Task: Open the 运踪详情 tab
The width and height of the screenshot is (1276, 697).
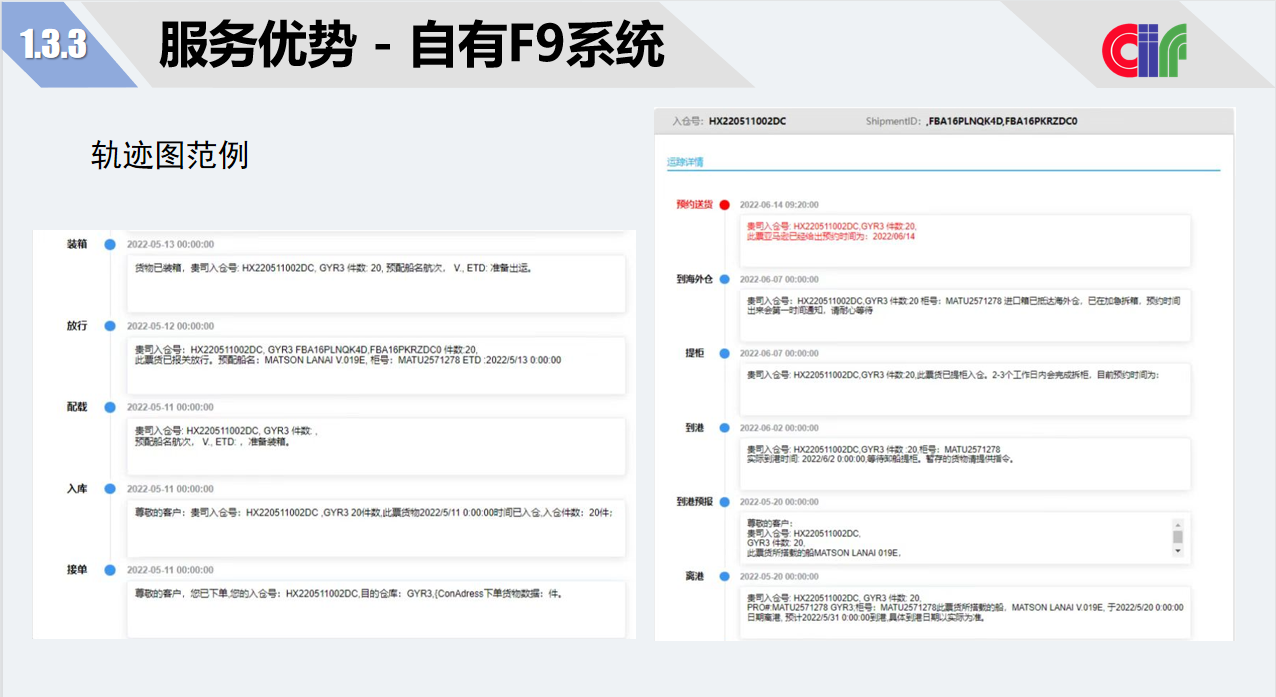Action: [x=685, y=161]
